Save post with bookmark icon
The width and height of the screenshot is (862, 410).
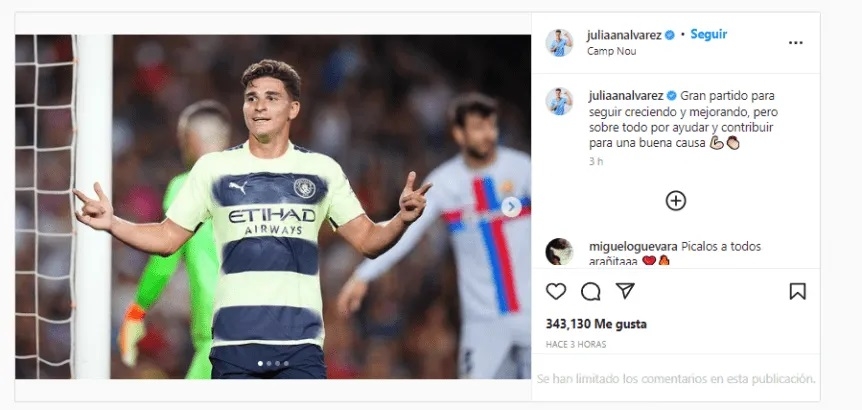[797, 291]
